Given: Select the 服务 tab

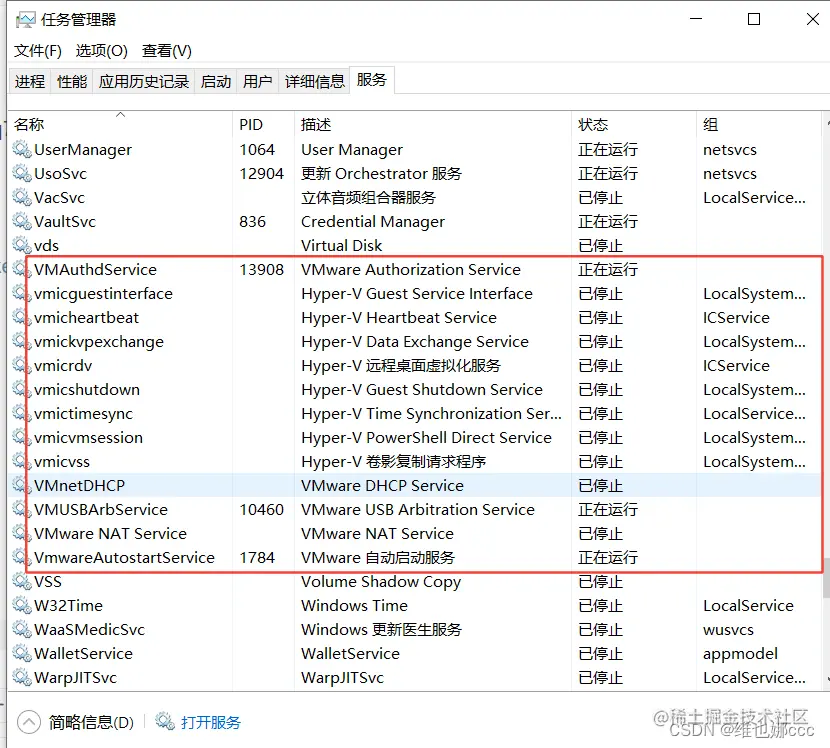Looking at the screenshot, I should [x=372, y=80].
